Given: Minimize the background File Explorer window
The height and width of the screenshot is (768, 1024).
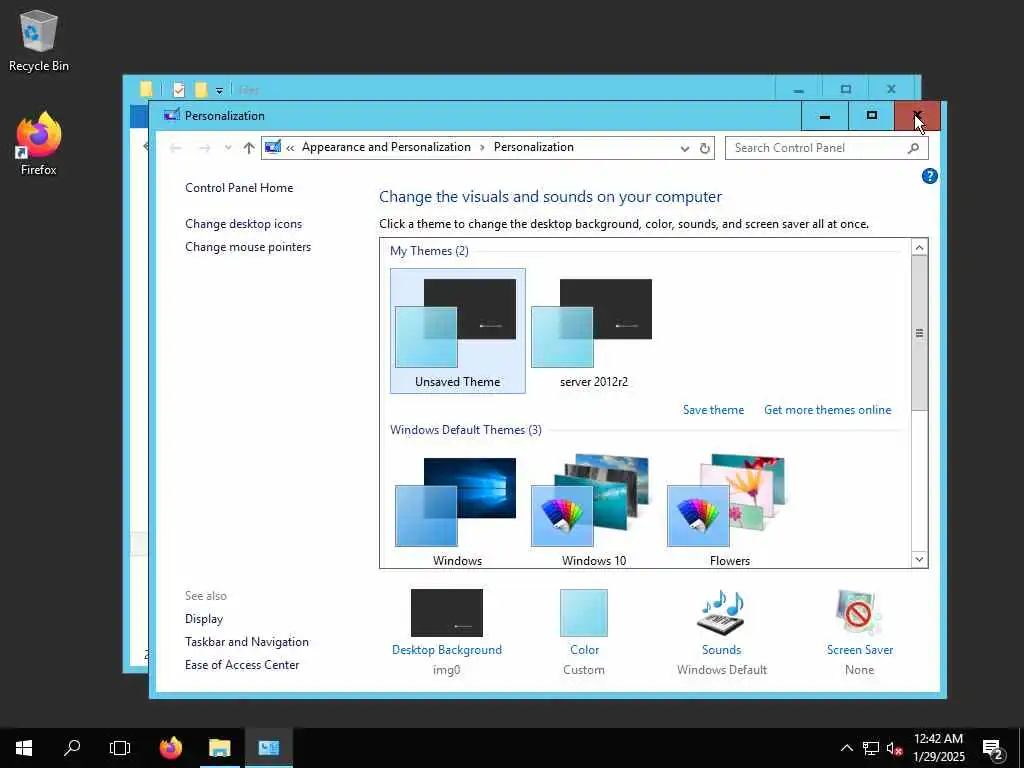Looking at the screenshot, I should click(x=798, y=89).
